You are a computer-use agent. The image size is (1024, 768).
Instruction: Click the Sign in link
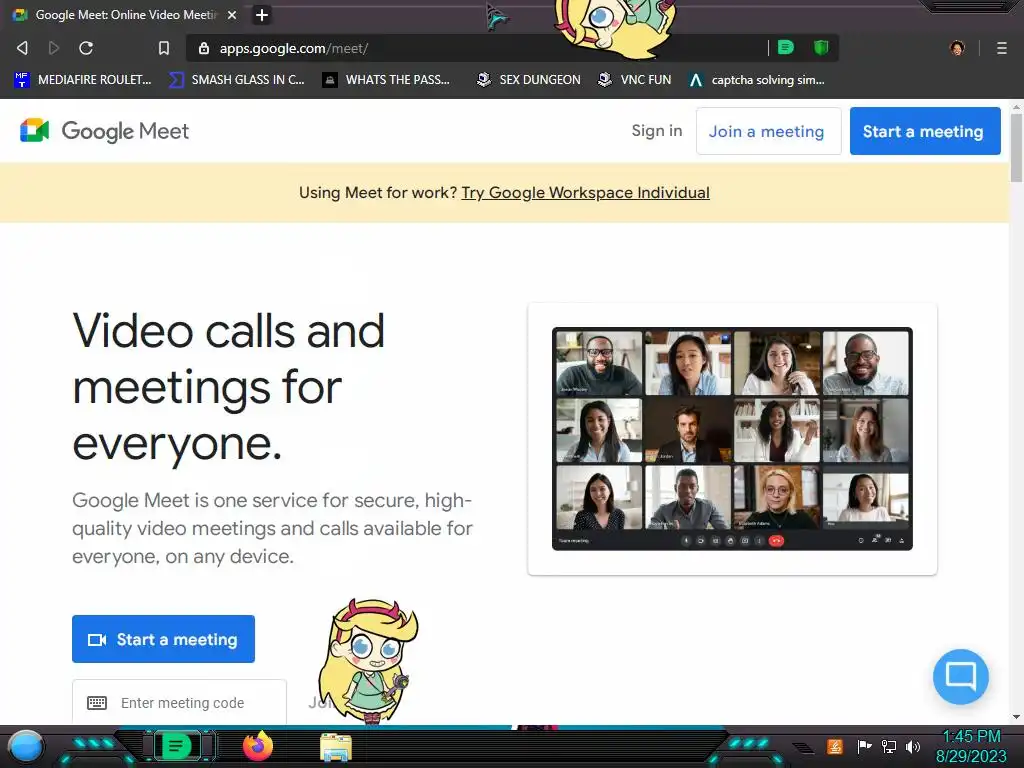[656, 131]
